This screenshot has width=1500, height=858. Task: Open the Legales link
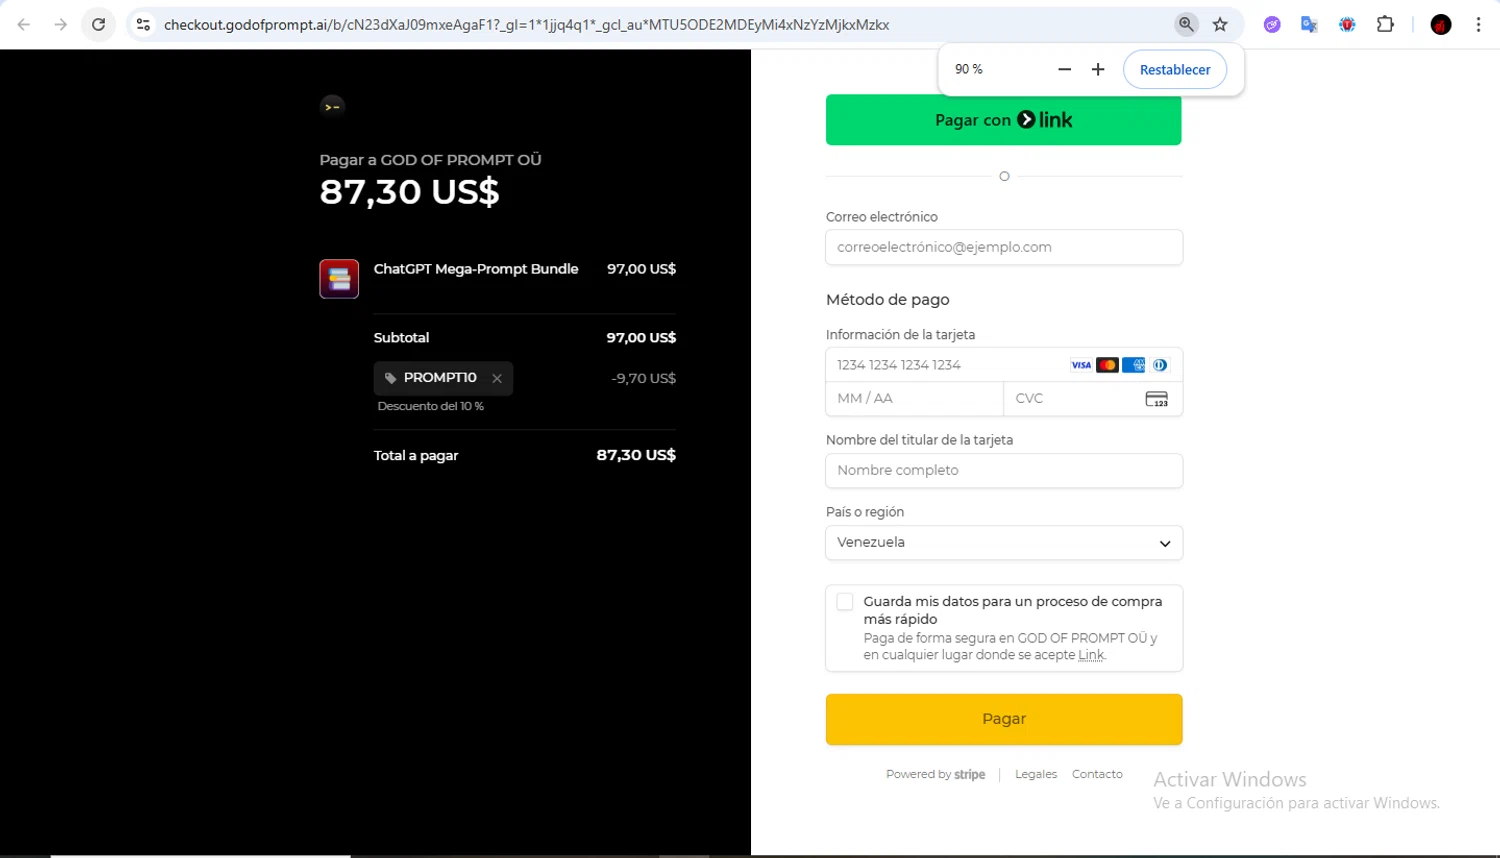(x=1036, y=774)
